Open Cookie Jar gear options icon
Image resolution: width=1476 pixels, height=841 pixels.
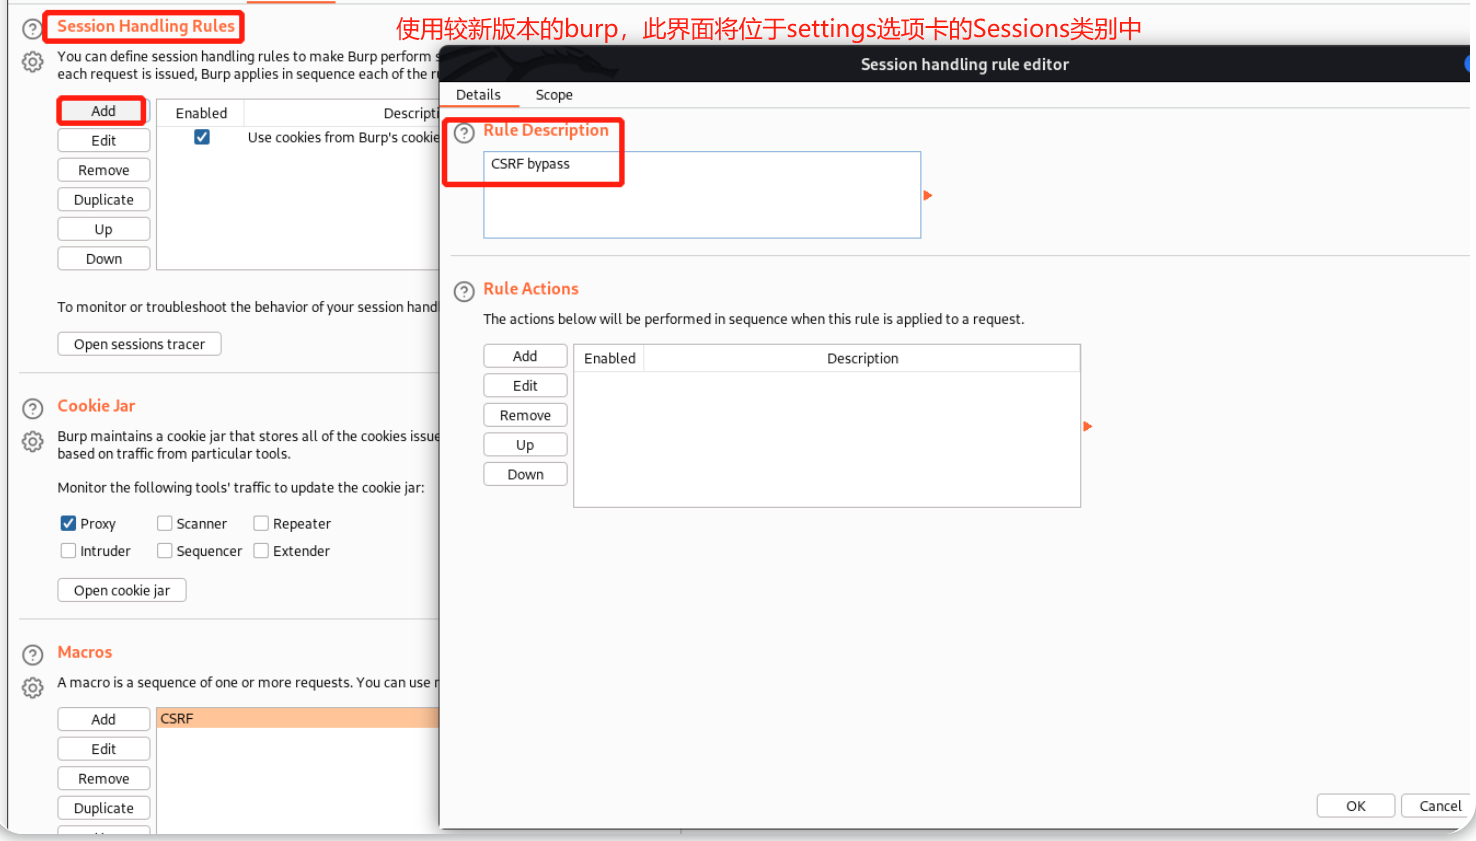[32, 441]
